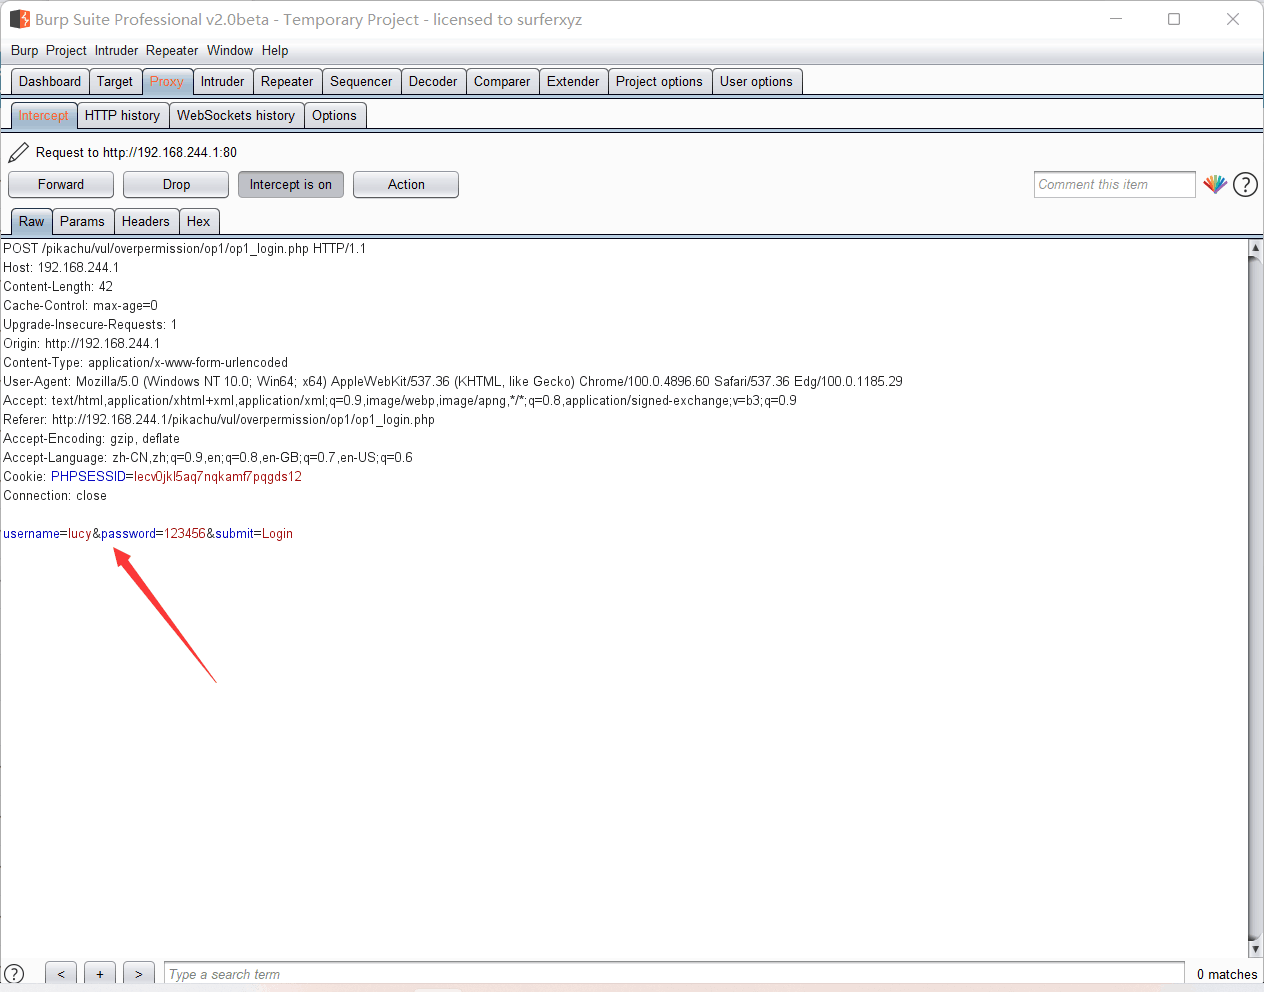This screenshot has height=992, width=1264.
Task: Click the 'Request to http://192.168.244.1:80' label
Action: pos(136,153)
